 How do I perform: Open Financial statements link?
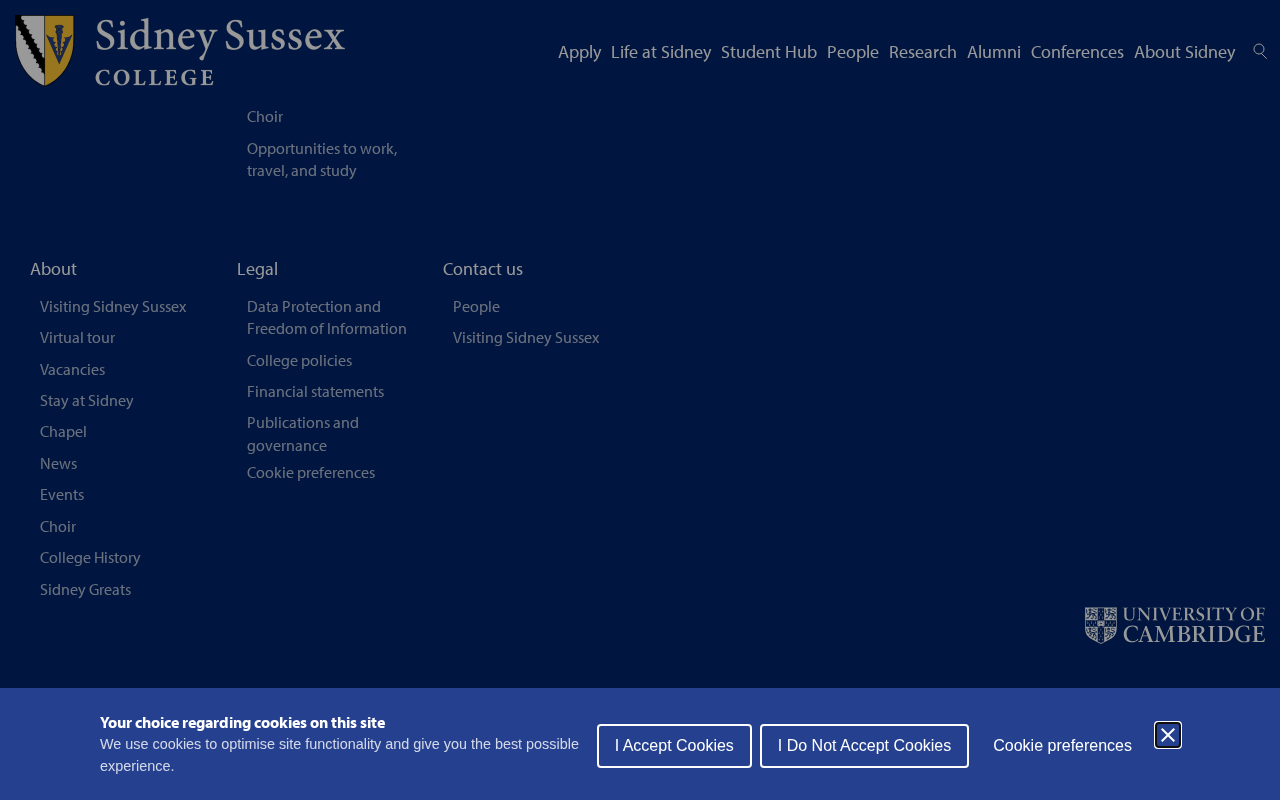click(315, 392)
